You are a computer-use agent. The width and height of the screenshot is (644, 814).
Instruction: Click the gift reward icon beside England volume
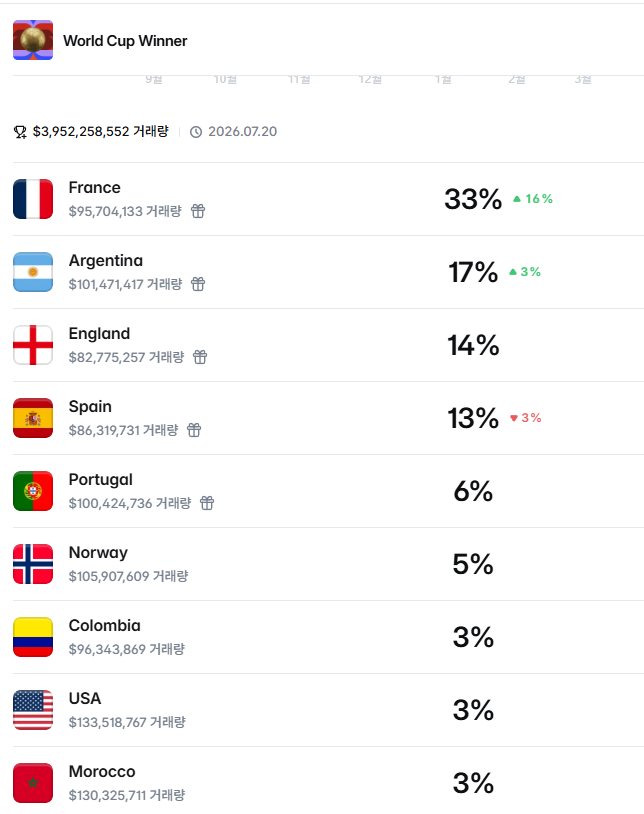coord(200,357)
